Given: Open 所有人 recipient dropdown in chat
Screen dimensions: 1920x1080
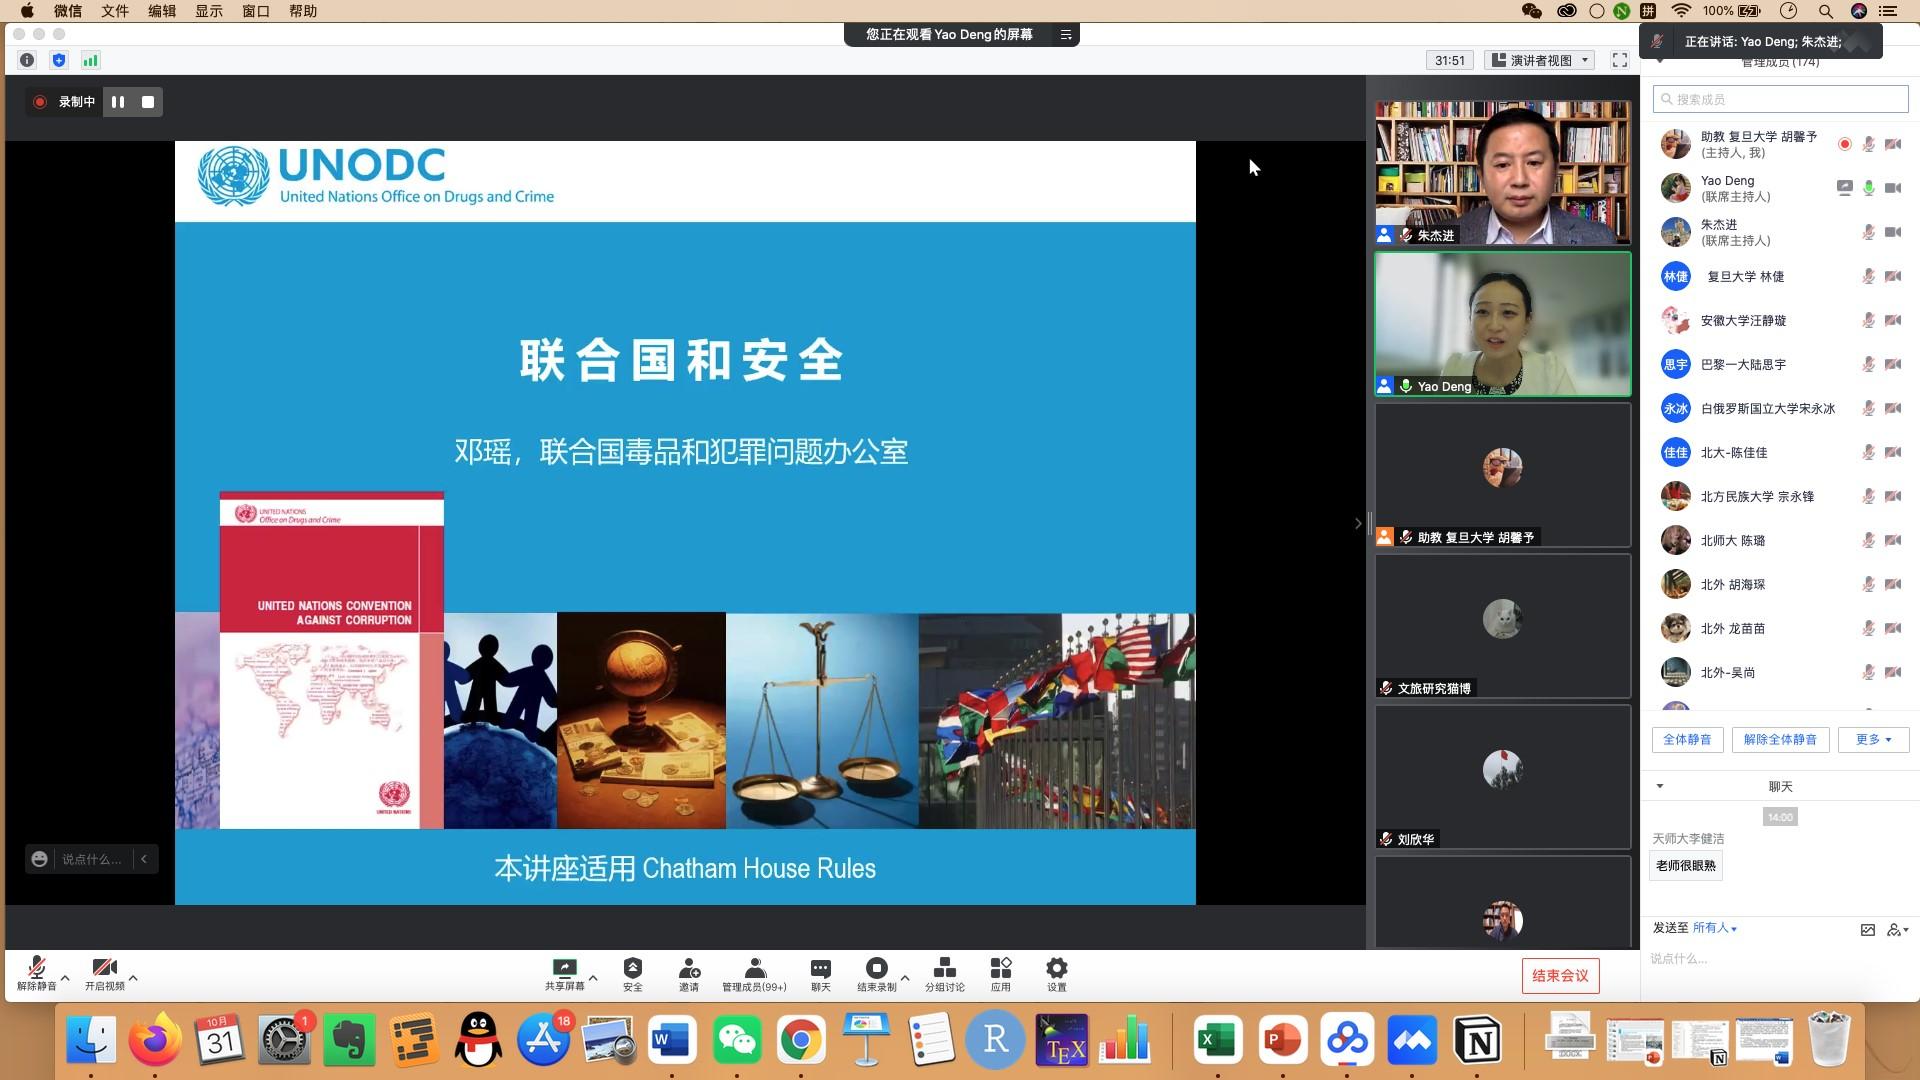Looking at the screenshot, I should 1714,928.
